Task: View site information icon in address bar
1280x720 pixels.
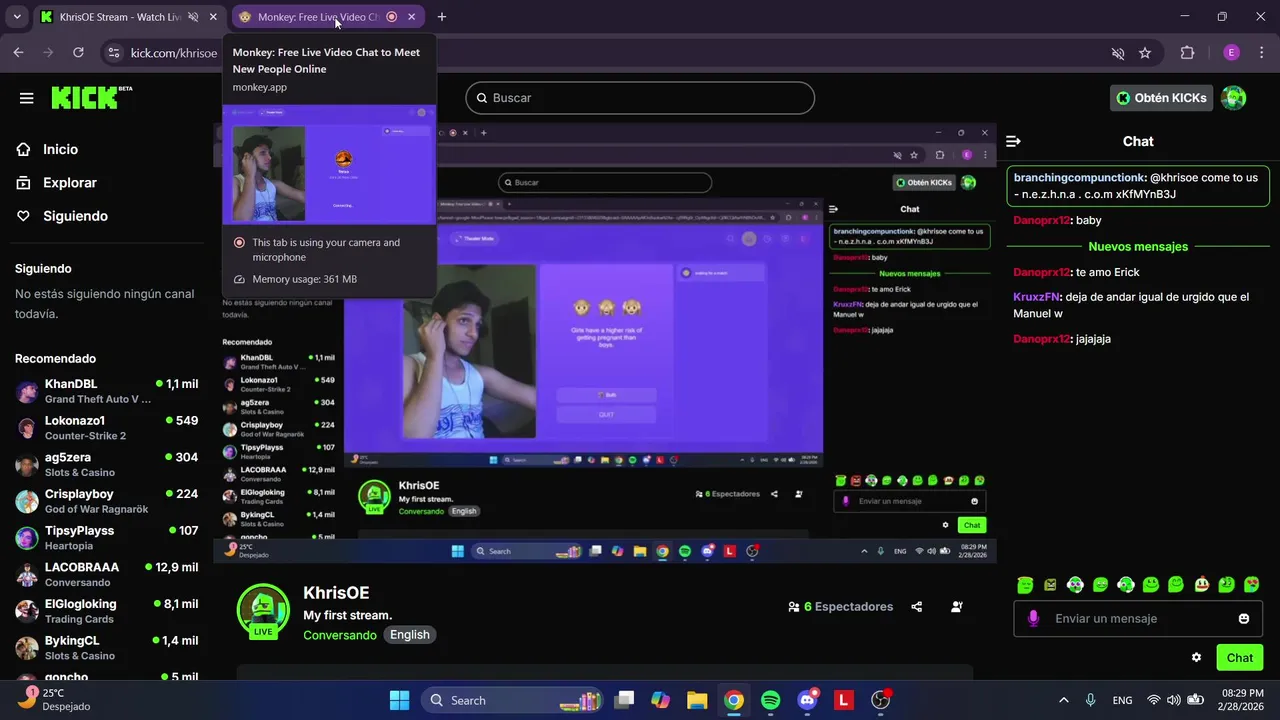Action: pos(114,53)
